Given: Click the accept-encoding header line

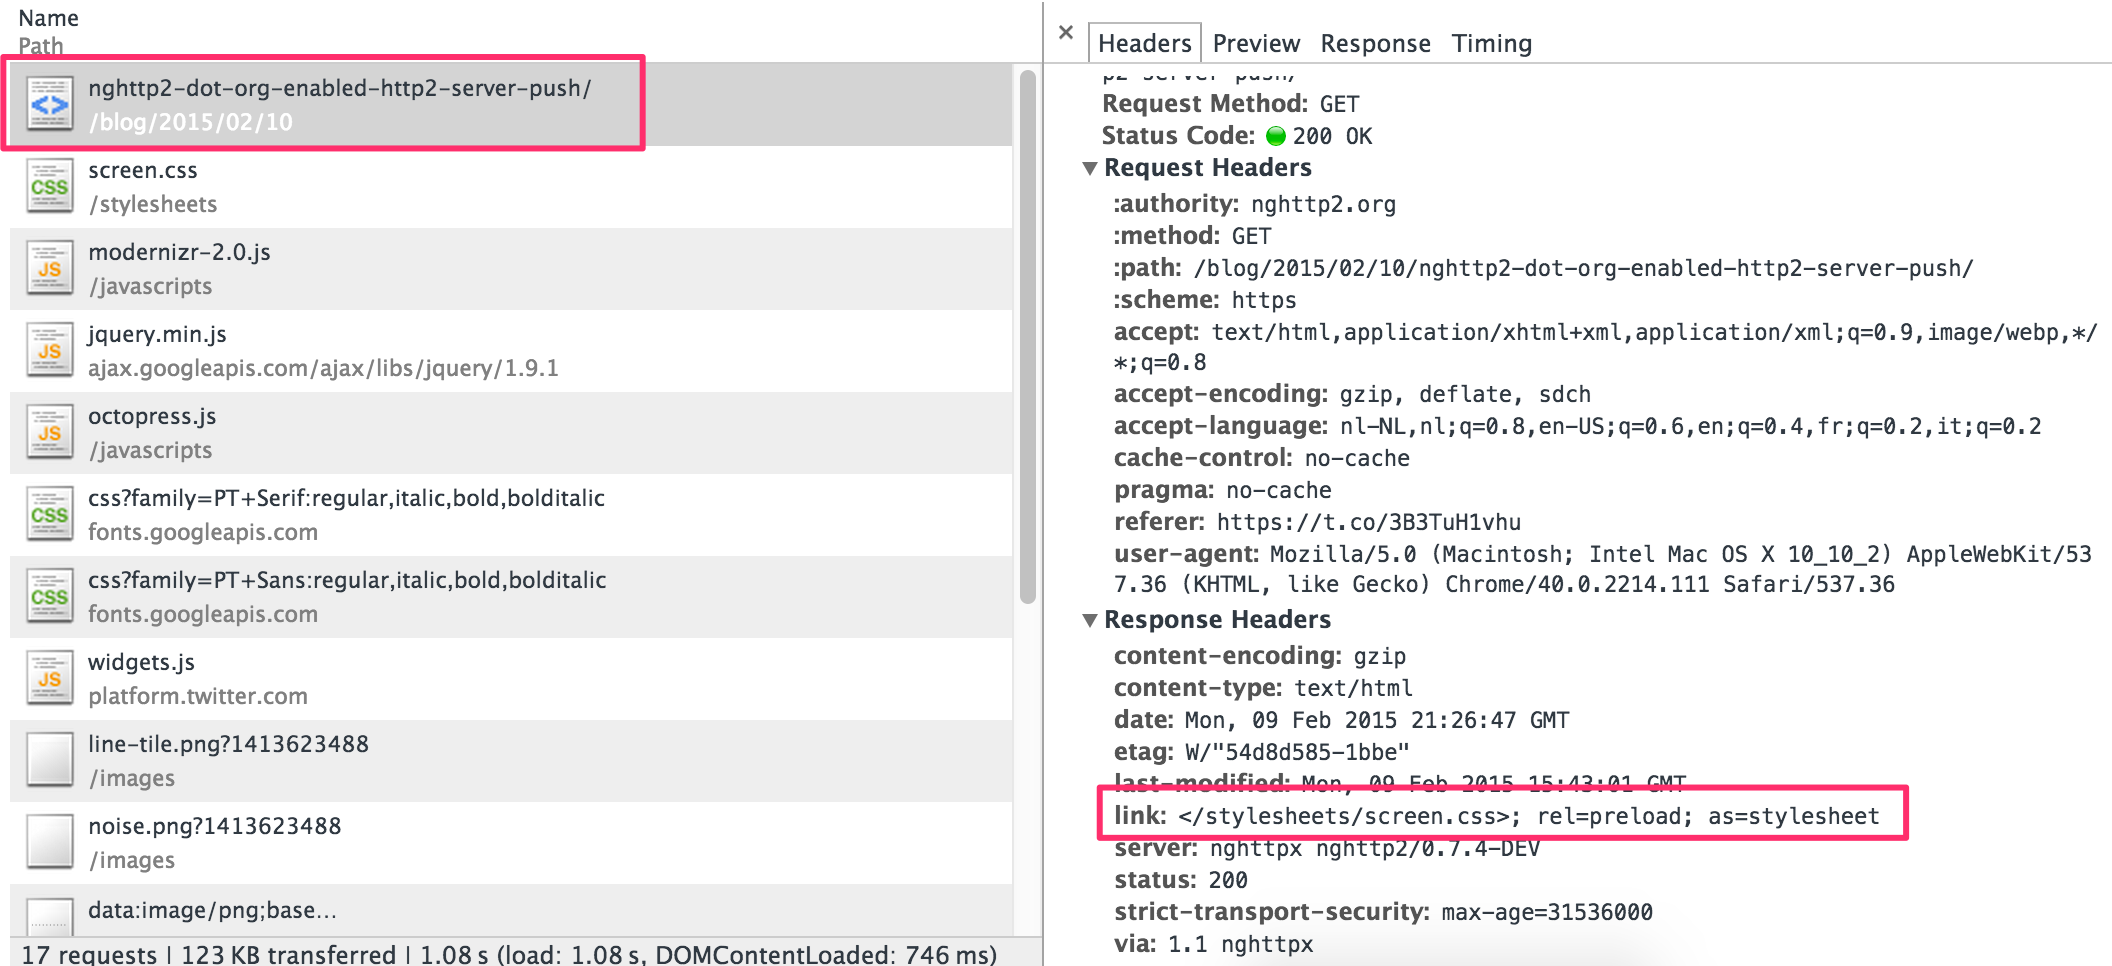Looking at the screenshot, I should [x=1352, y=394].
